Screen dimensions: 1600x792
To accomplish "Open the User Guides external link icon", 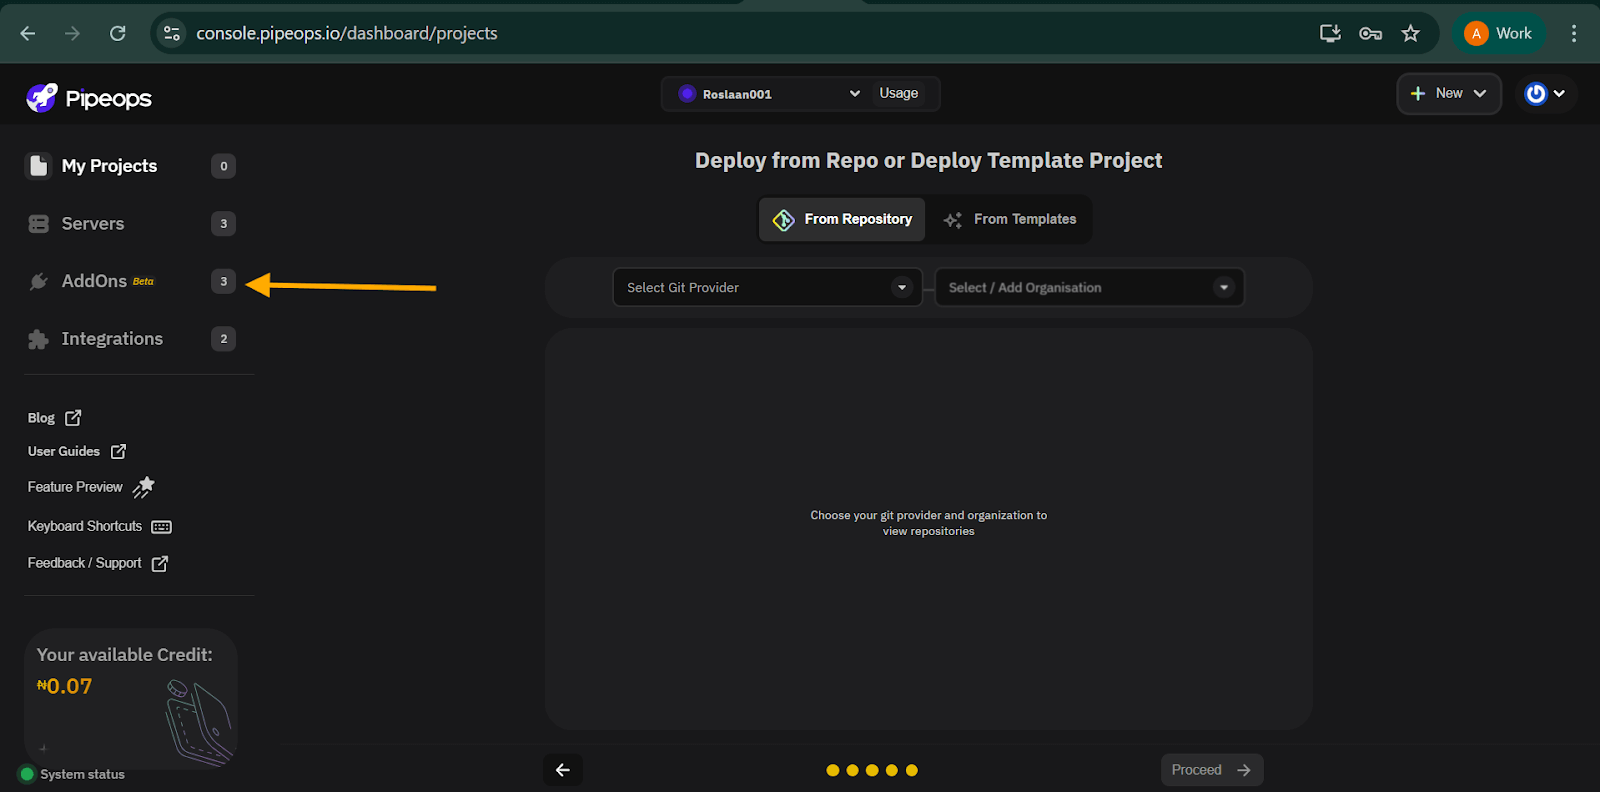I will (118, 452).
